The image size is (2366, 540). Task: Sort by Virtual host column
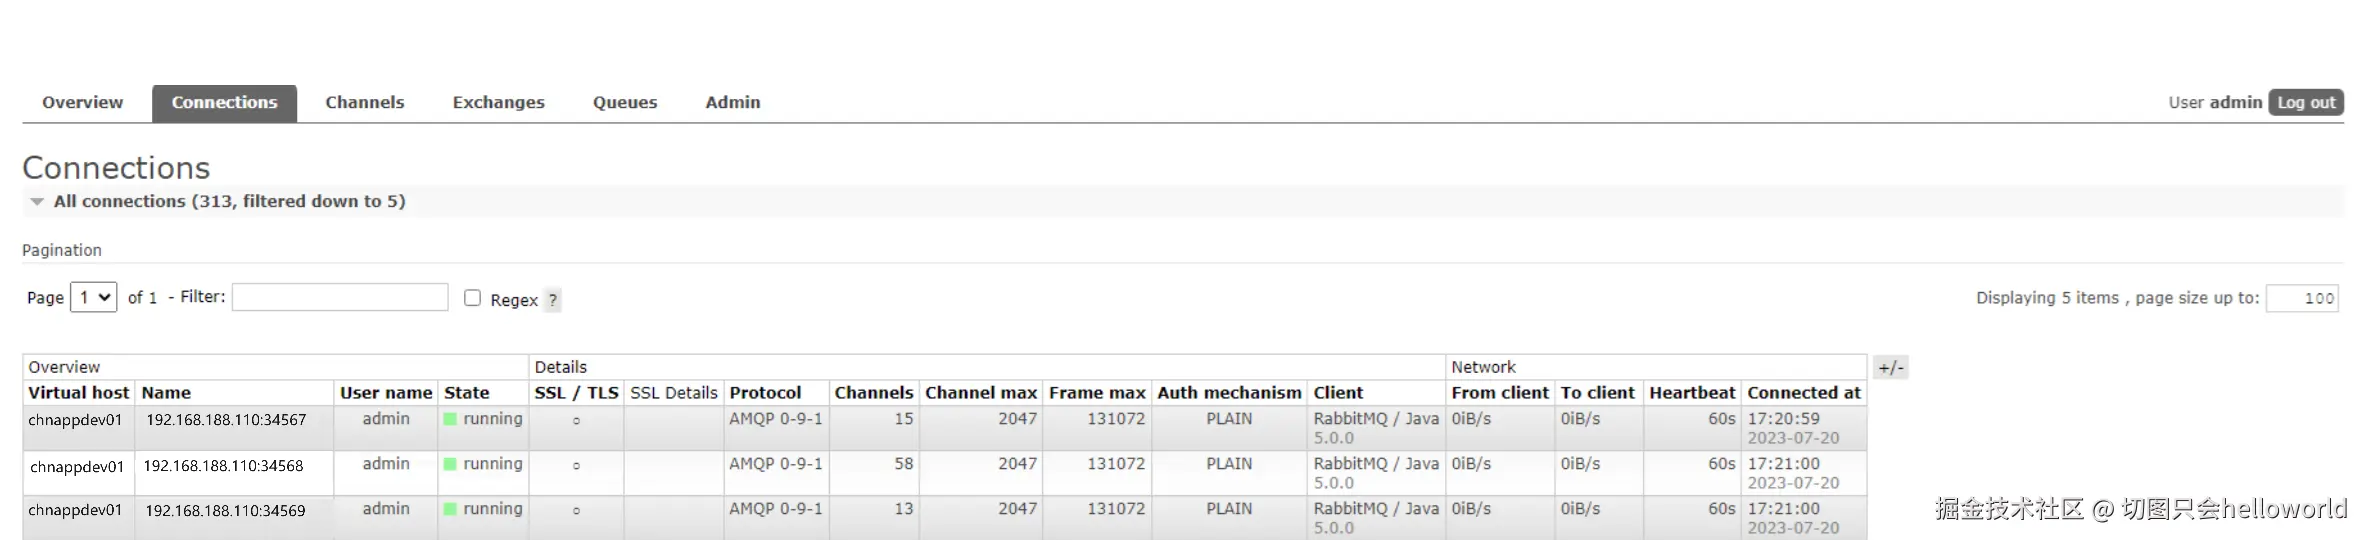pos(79,393)
